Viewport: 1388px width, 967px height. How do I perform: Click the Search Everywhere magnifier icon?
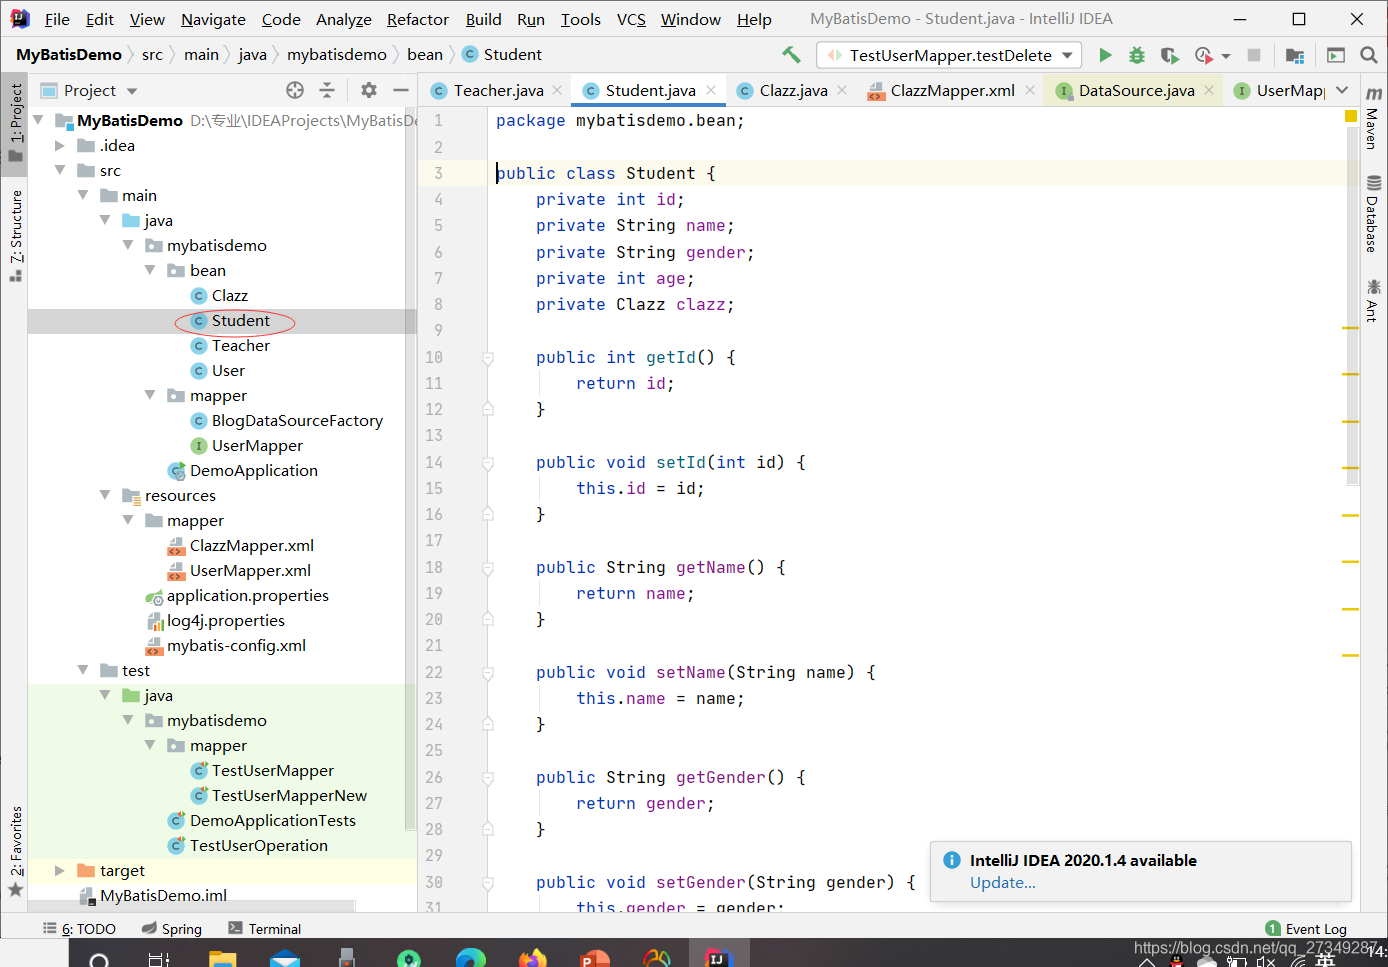click(x=1369, y=55)
